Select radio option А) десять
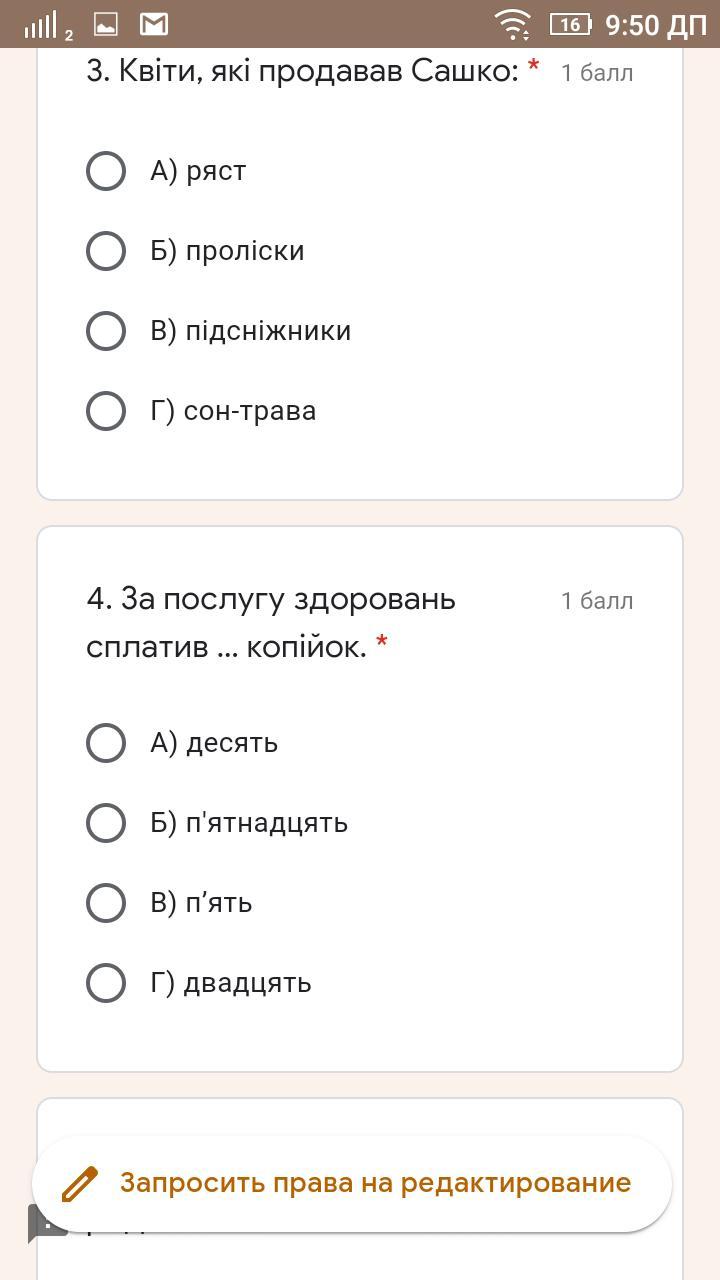 coord(106,743)
